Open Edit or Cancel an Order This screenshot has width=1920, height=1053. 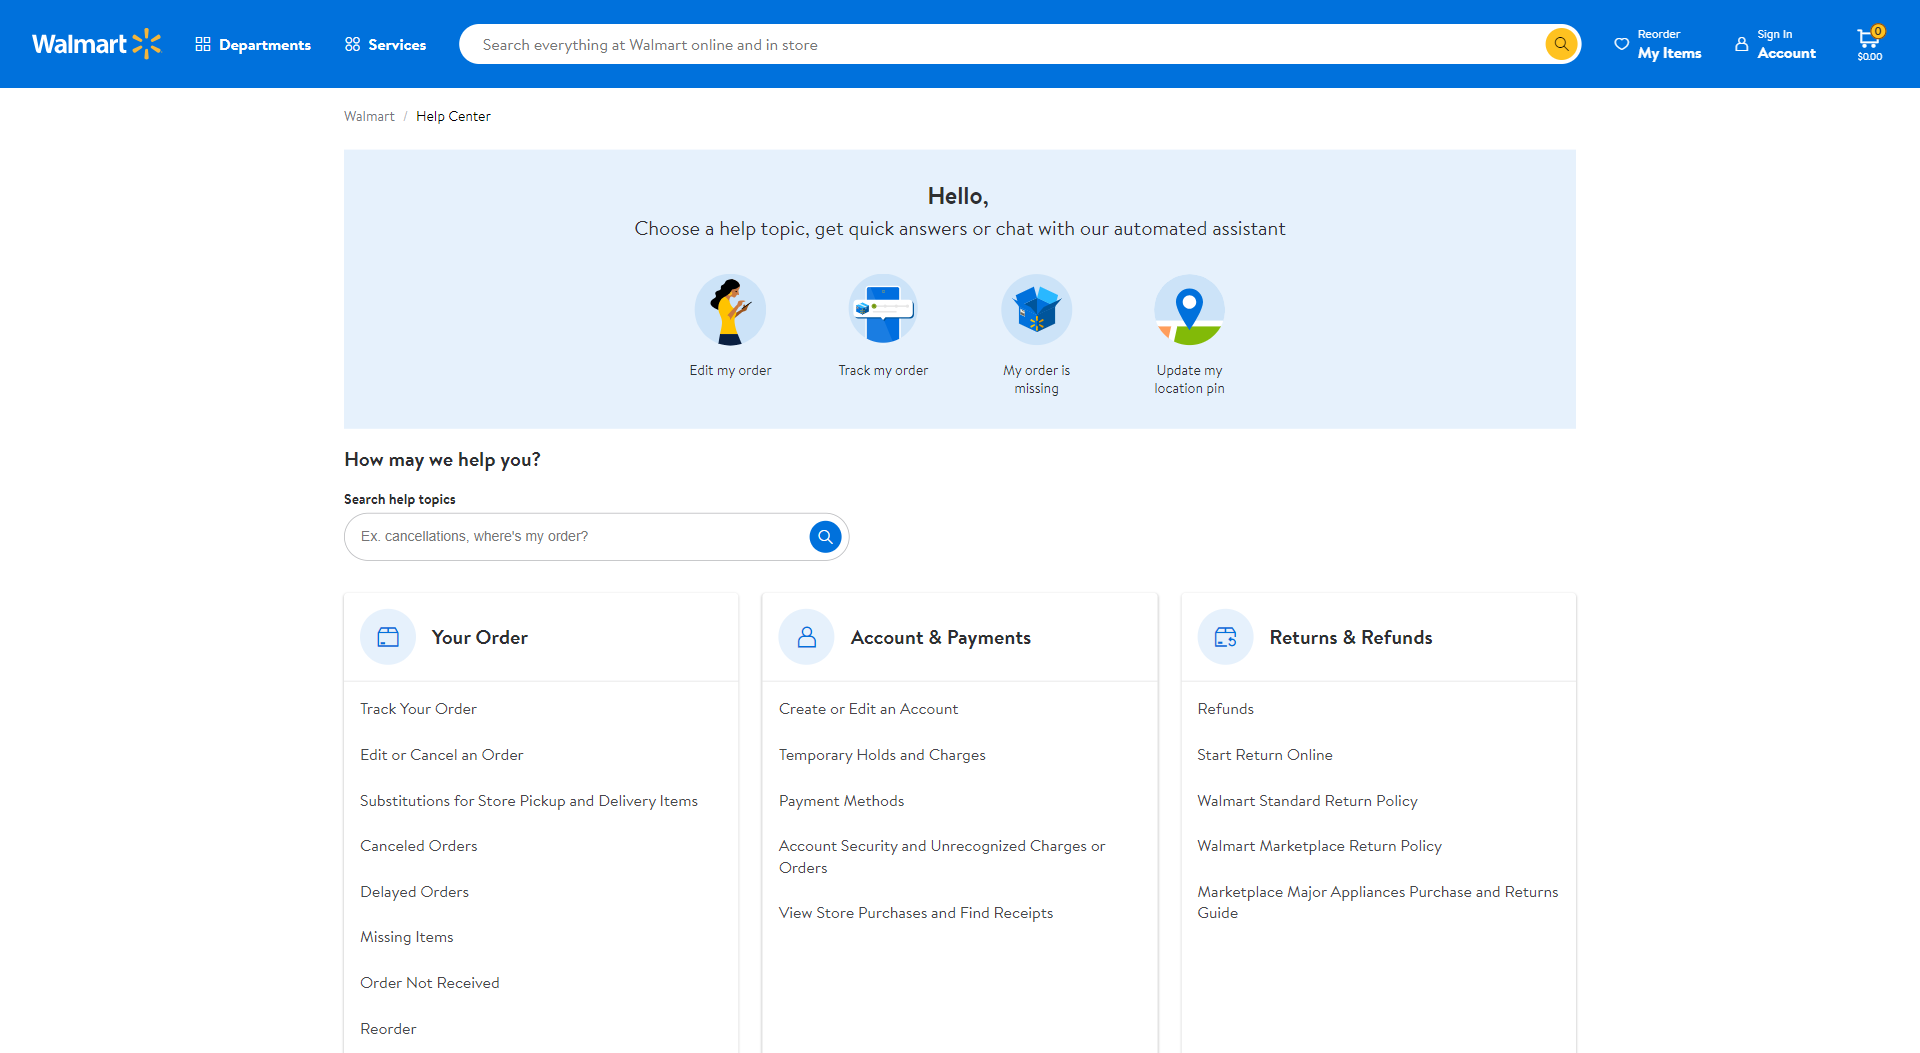pyautogui.click(x=442, y=755)
